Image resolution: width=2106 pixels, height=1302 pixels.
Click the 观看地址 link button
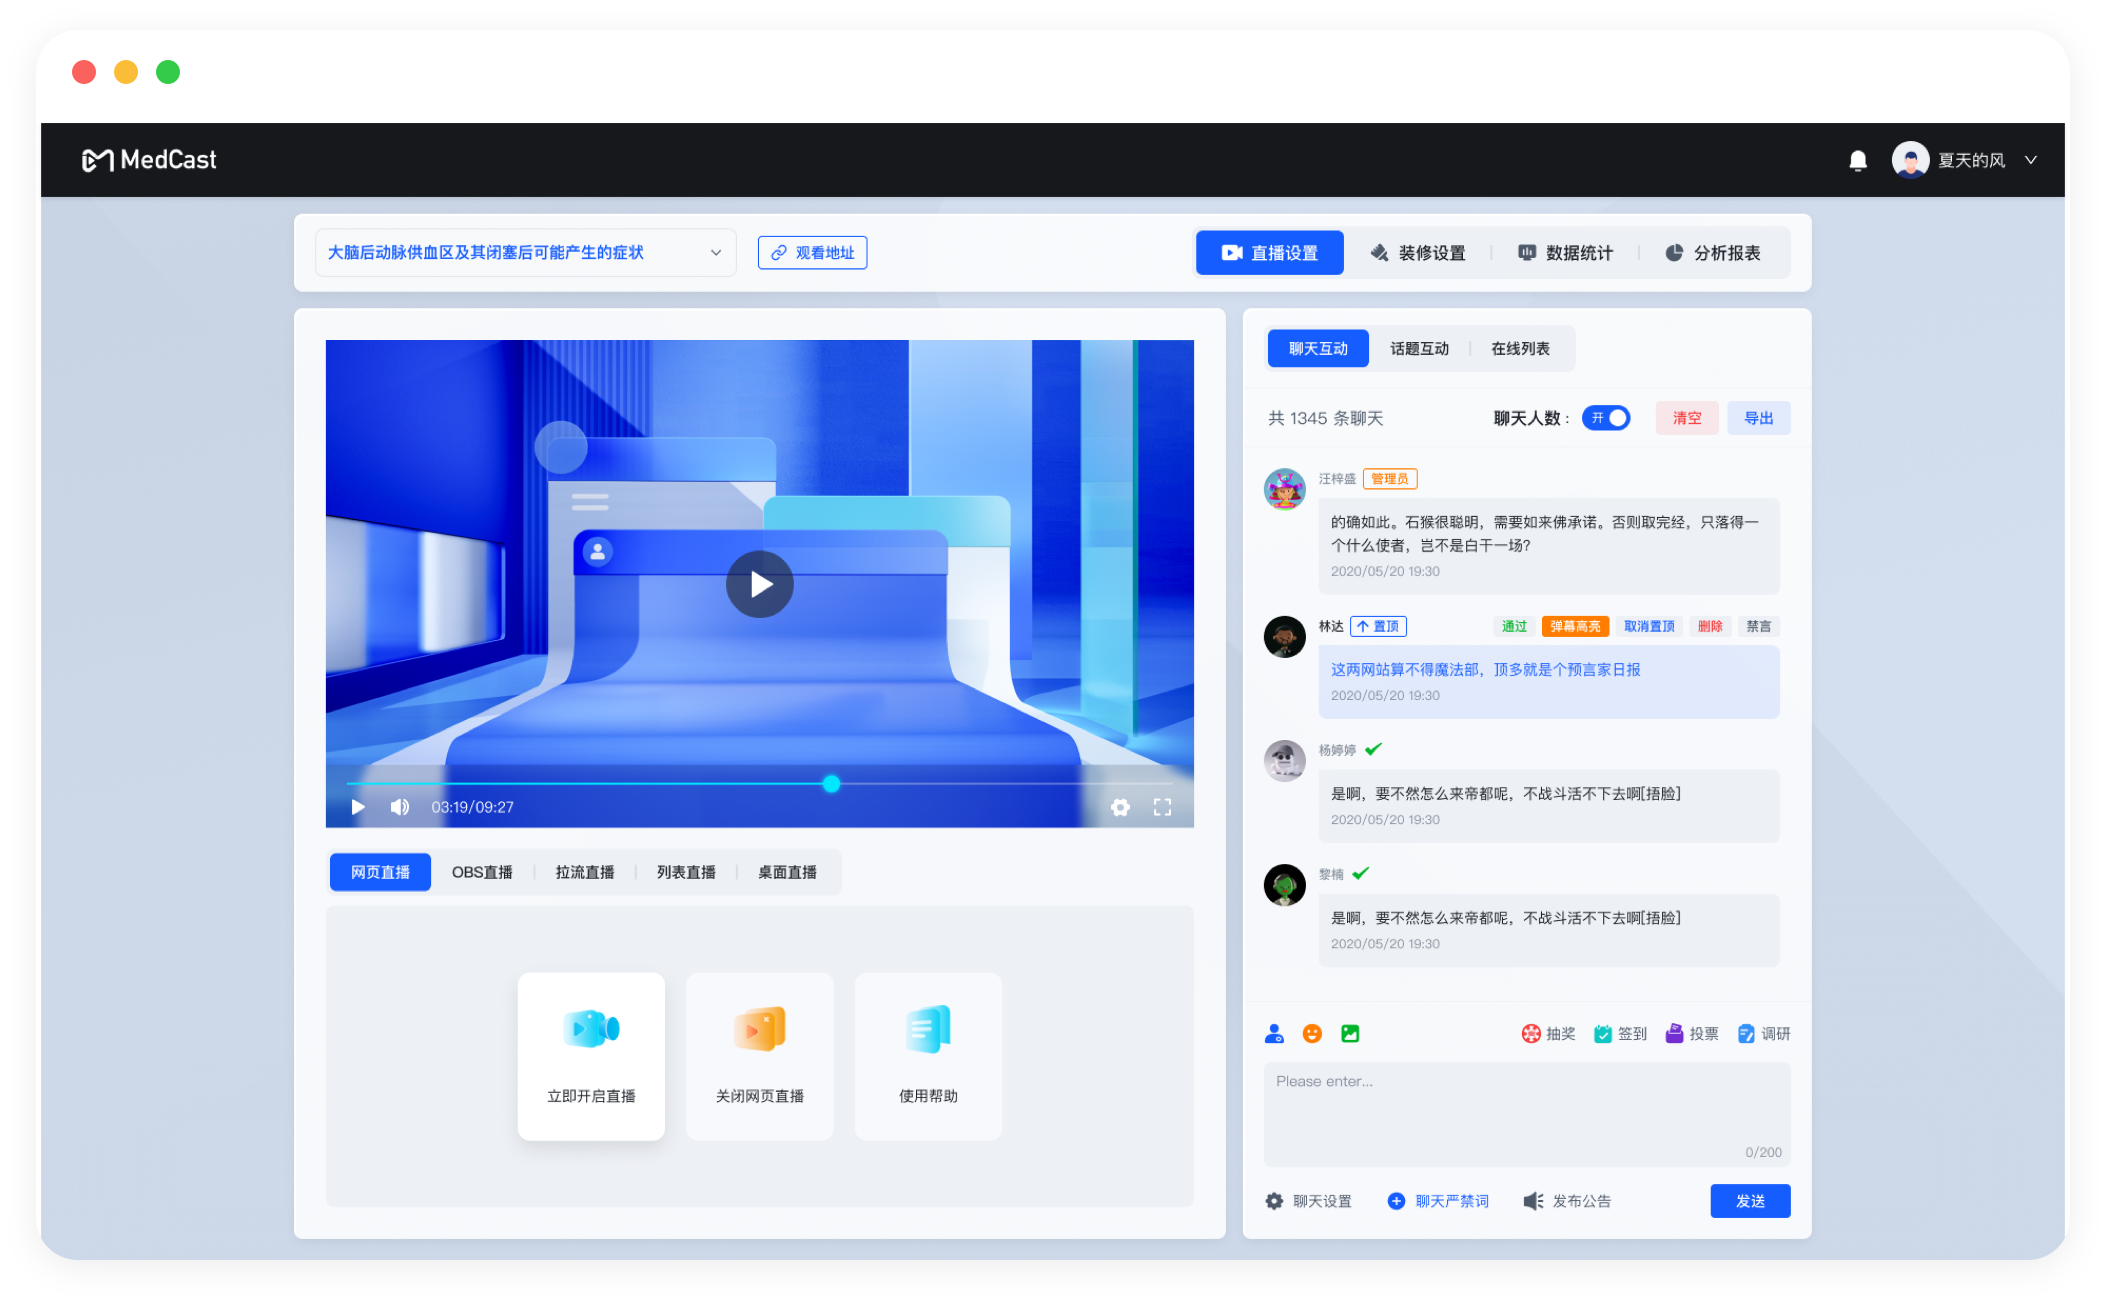812,253
